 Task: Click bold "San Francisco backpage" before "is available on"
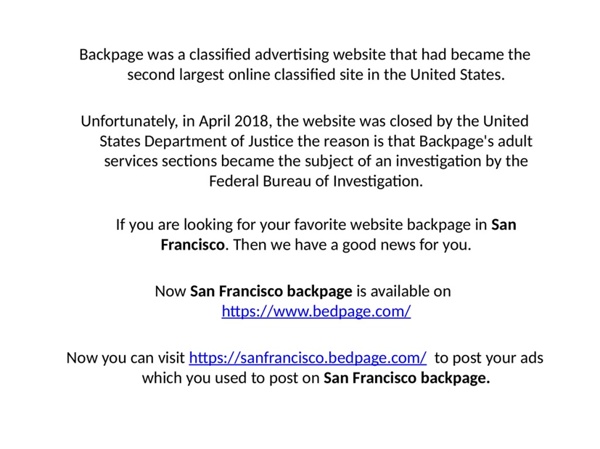pos(271,291)
